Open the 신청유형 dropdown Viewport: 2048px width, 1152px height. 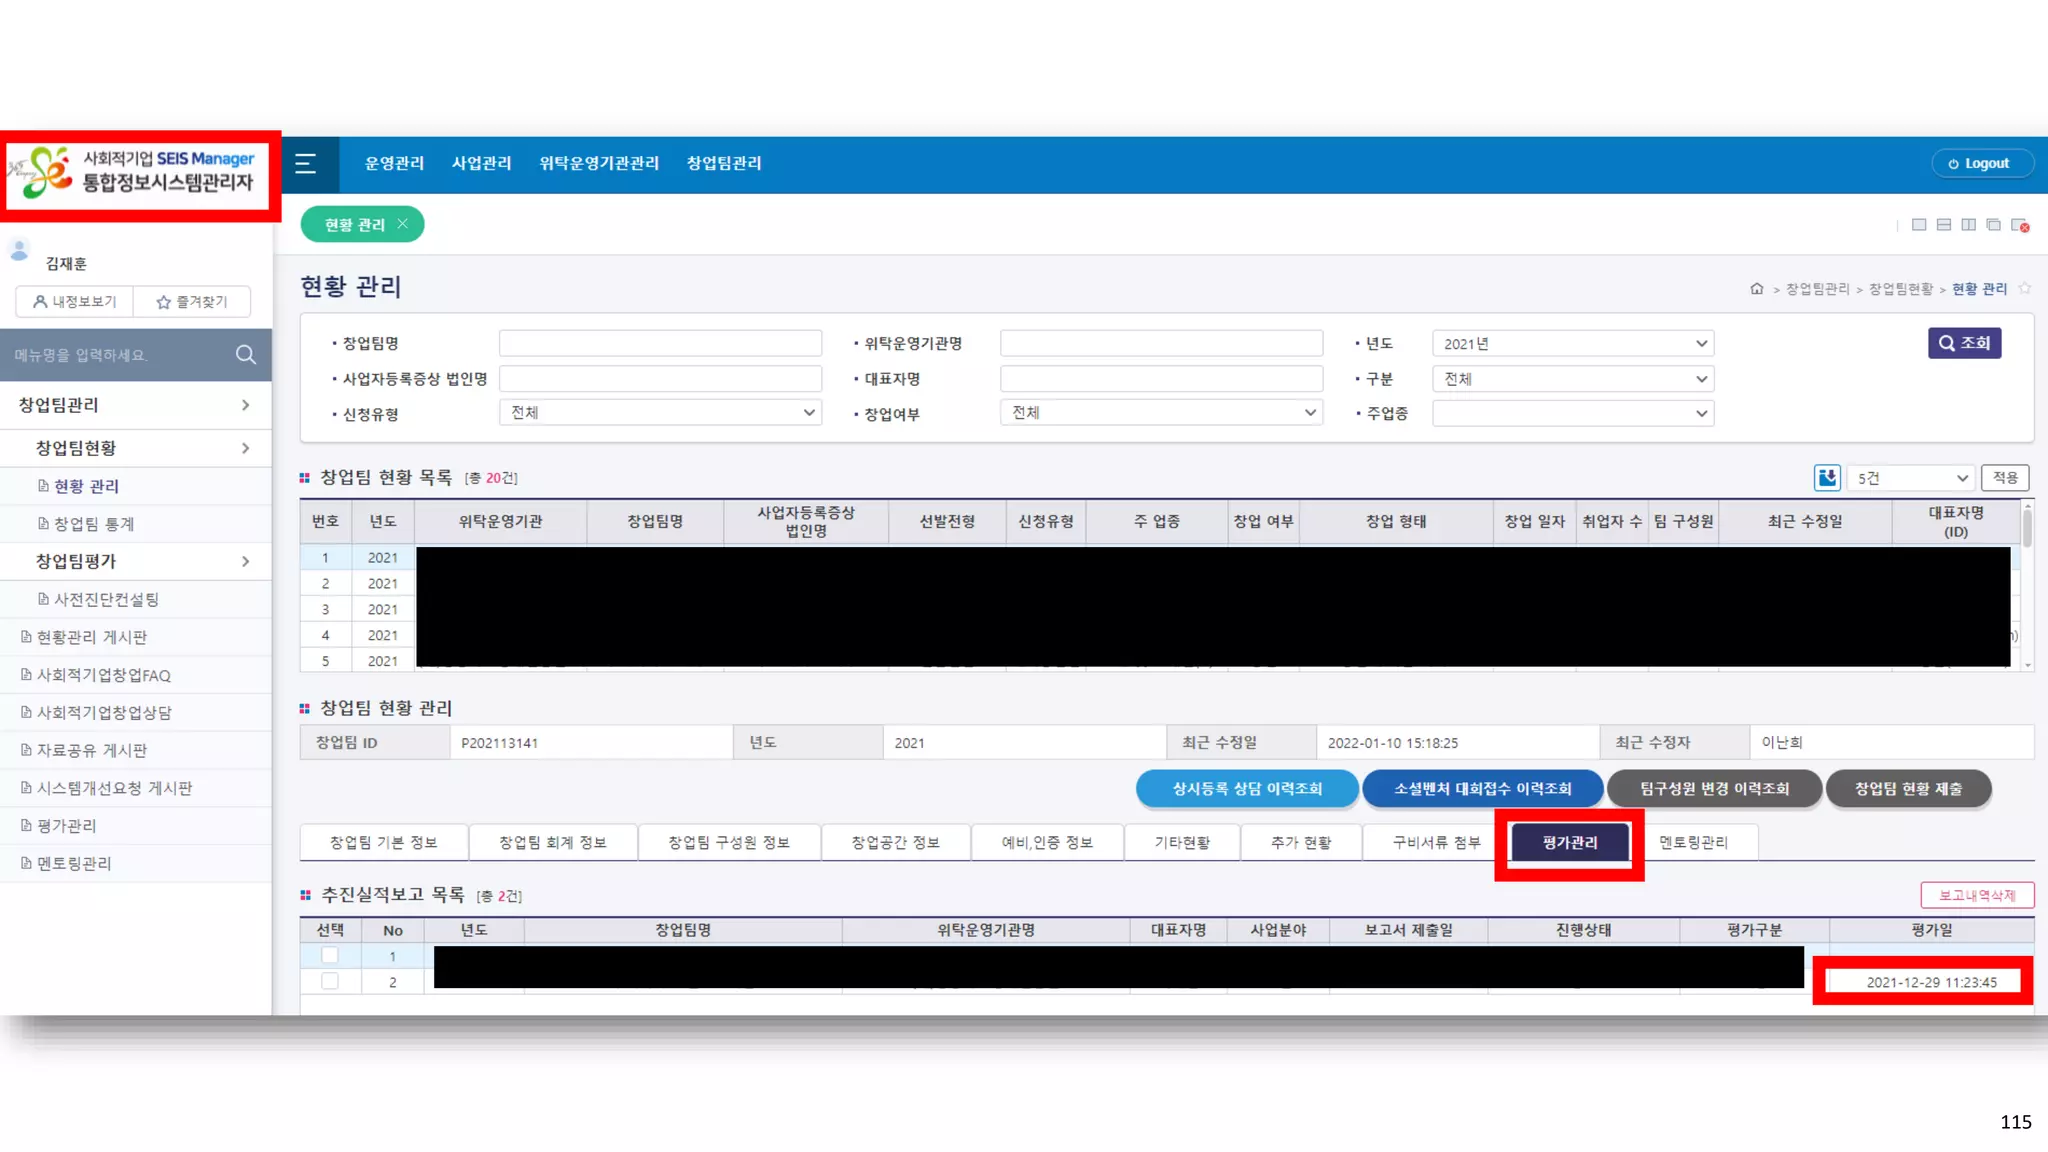660,413
